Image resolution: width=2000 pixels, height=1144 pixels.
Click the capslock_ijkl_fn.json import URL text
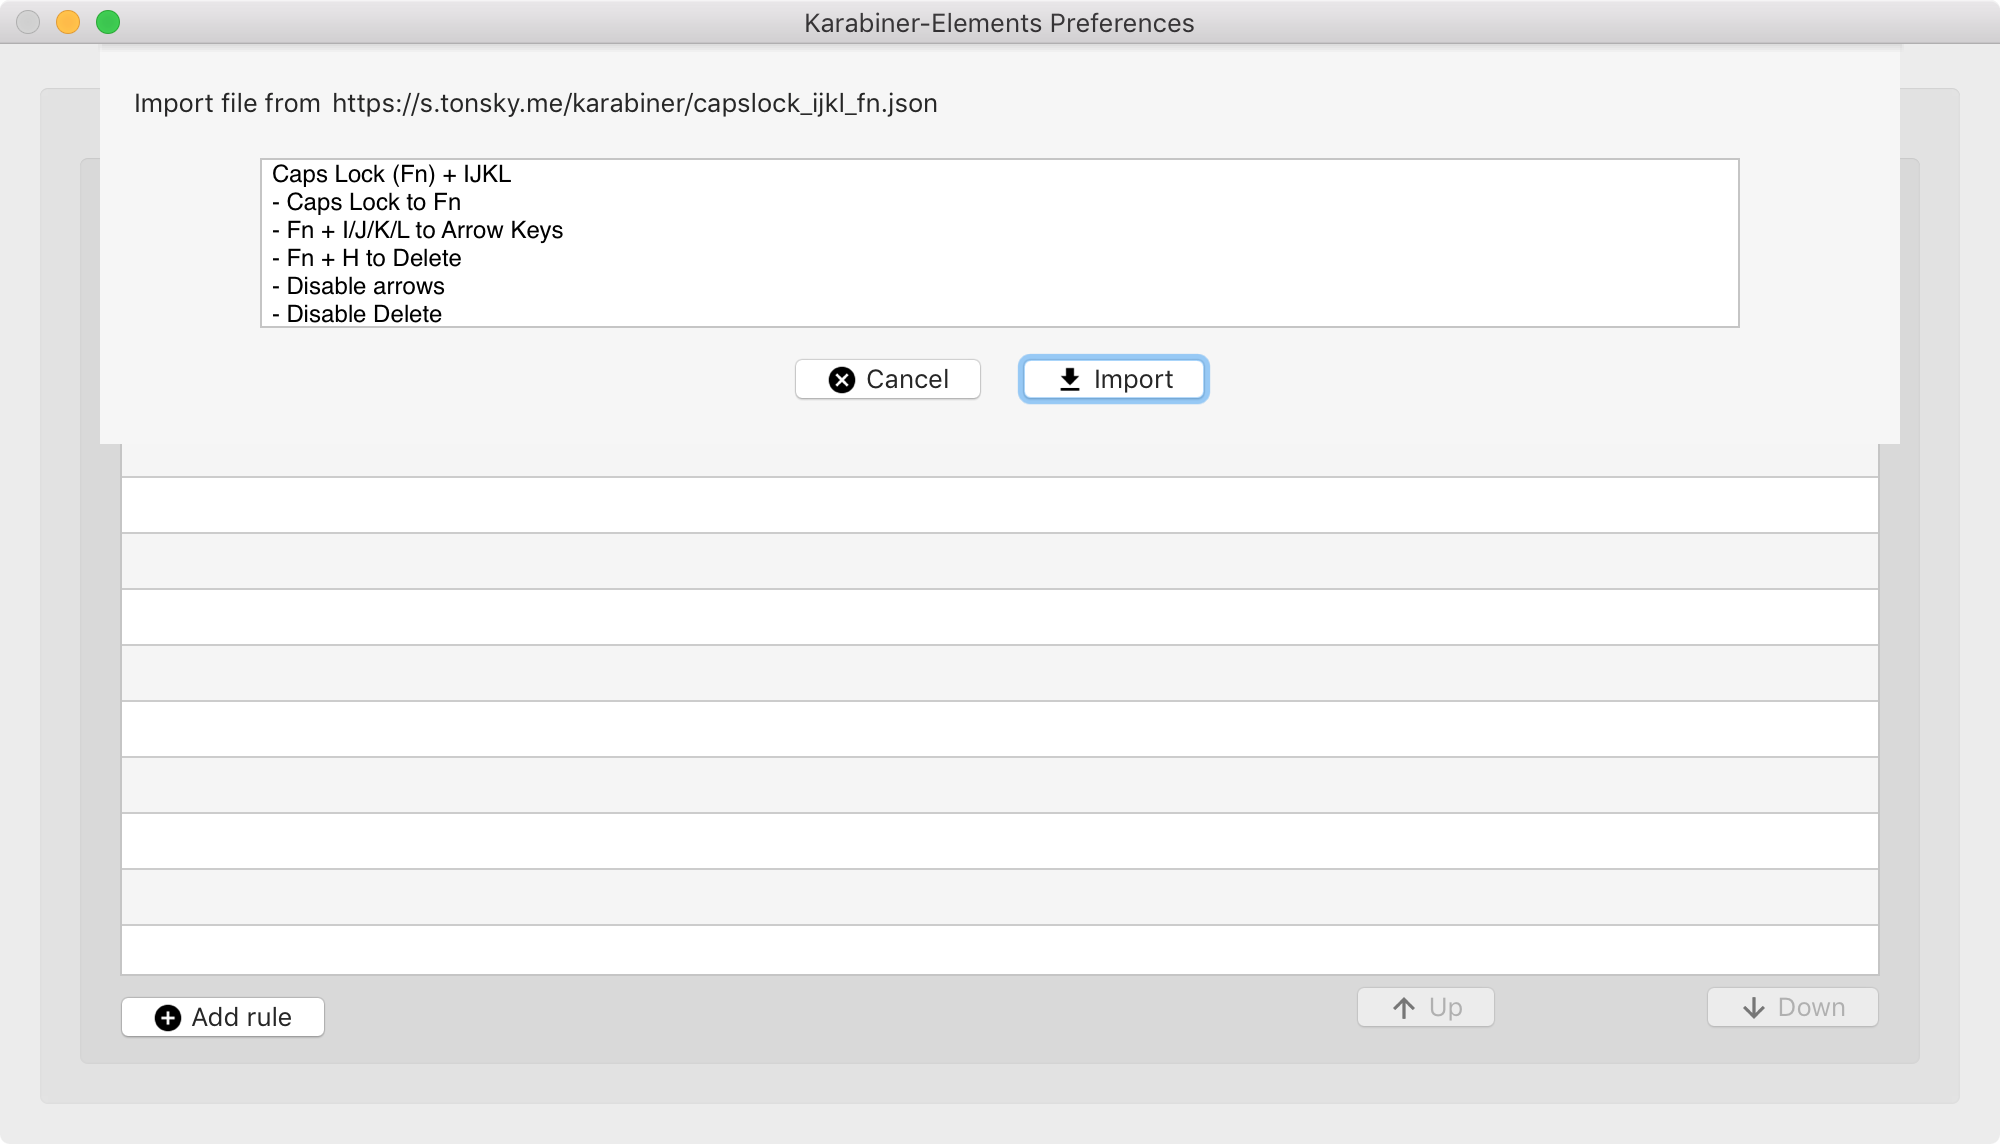point(634,104)
